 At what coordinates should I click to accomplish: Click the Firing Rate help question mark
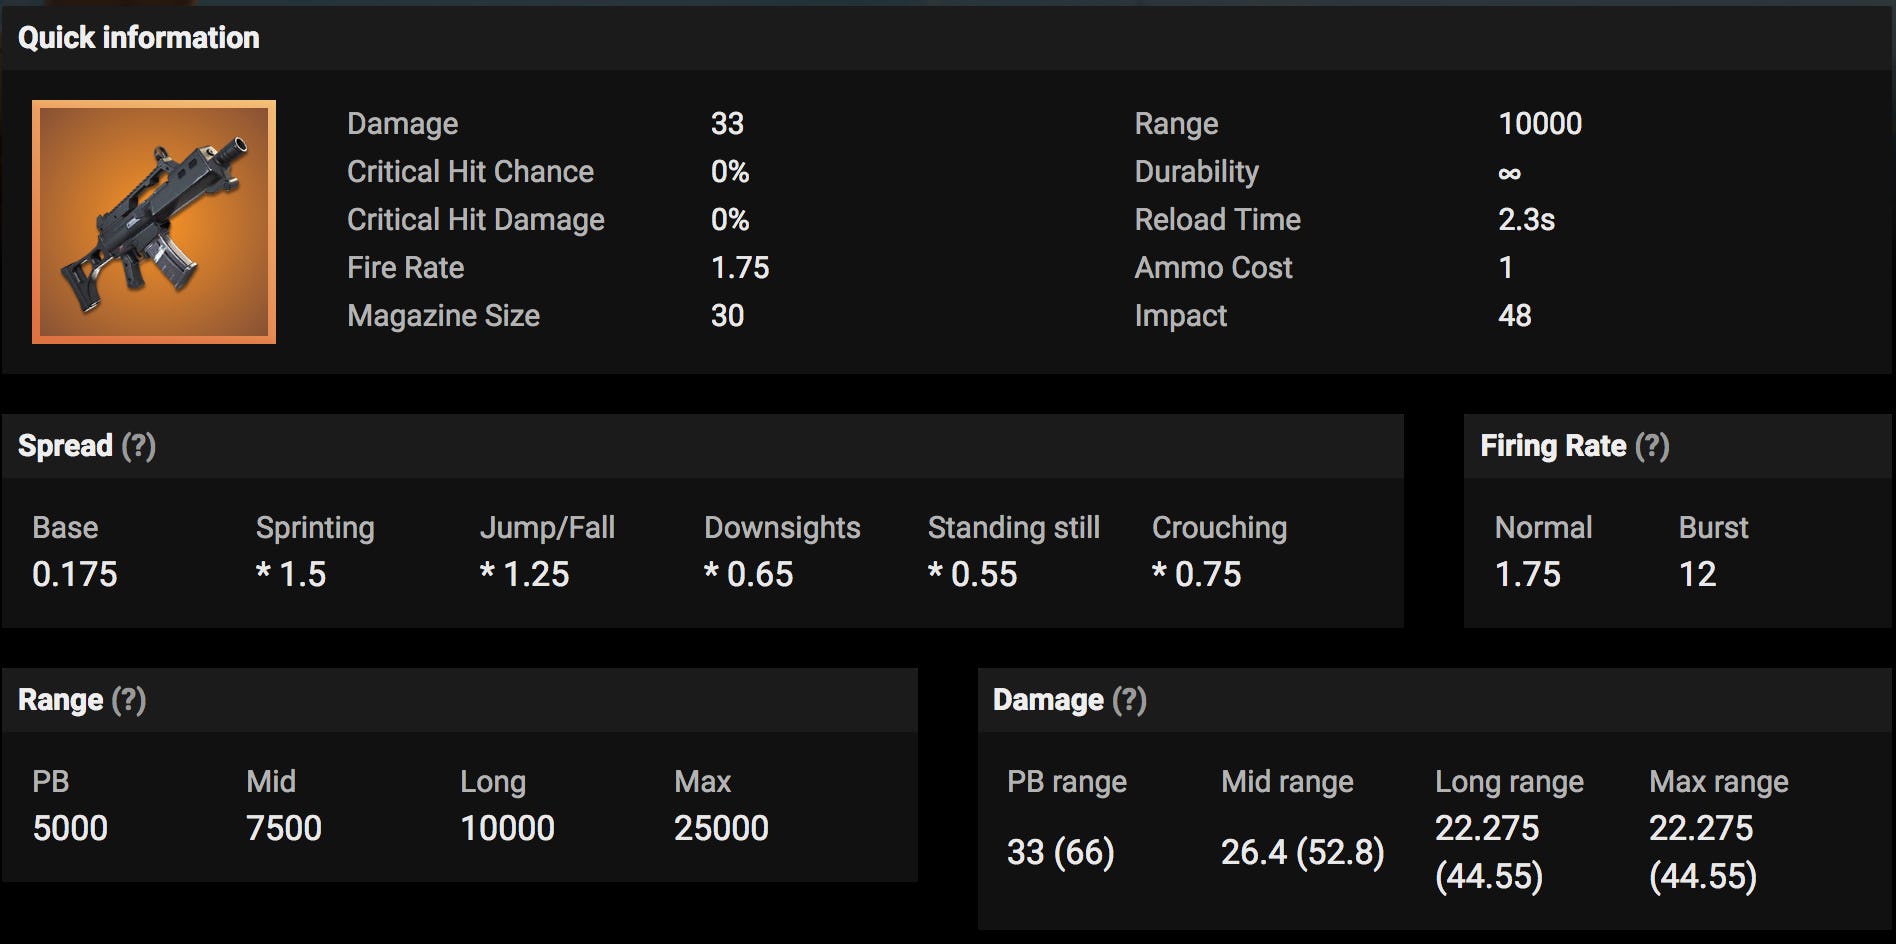coord(1652,446)
